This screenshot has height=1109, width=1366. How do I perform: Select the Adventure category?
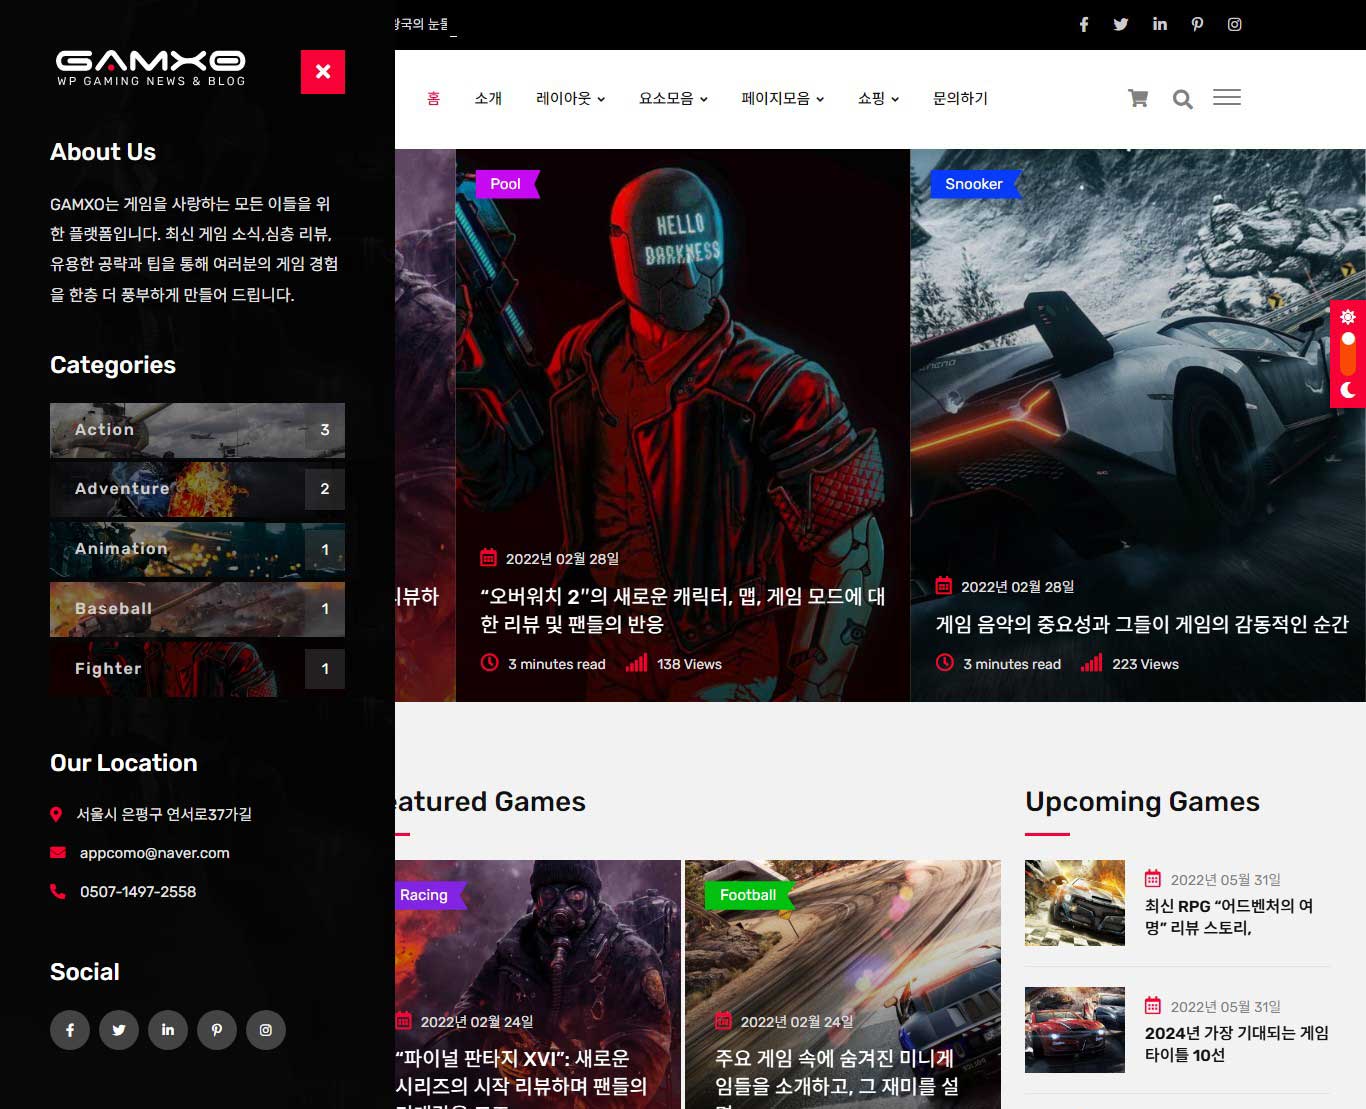pyautogui.click(x=197, y=489)
